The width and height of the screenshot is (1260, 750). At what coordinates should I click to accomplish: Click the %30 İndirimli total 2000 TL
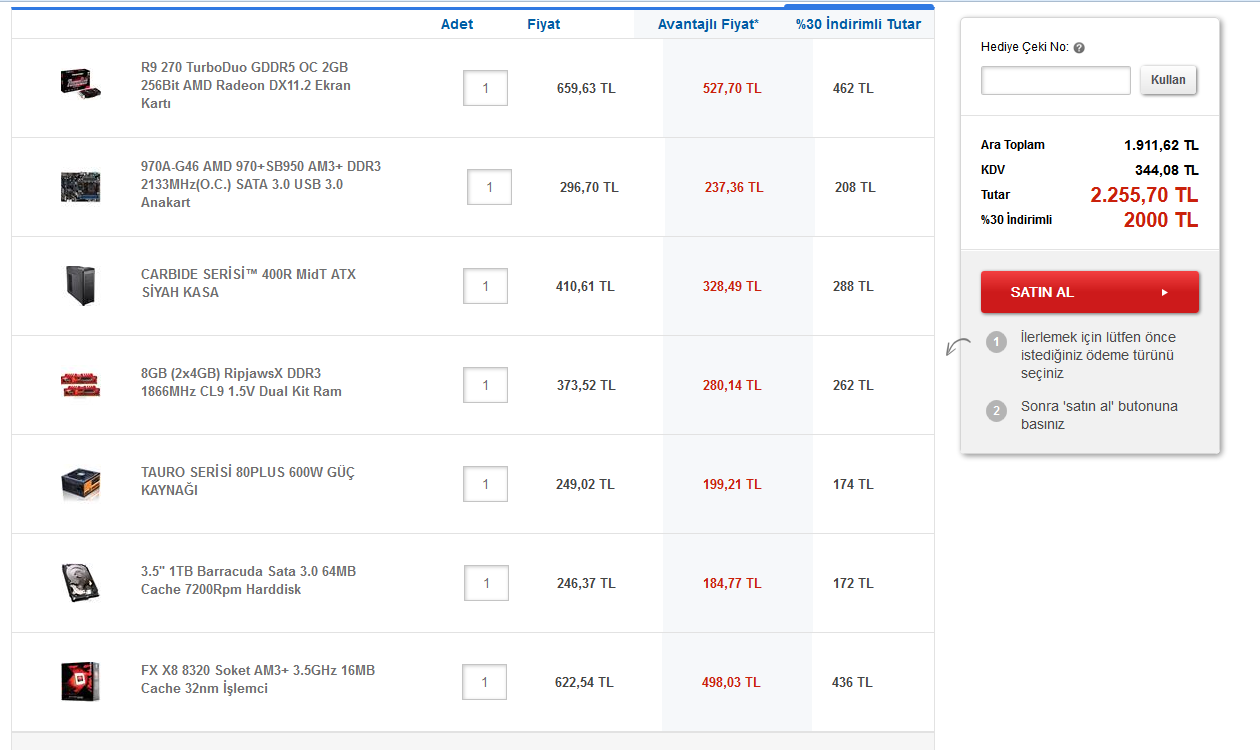click(x=1161, y=220)
